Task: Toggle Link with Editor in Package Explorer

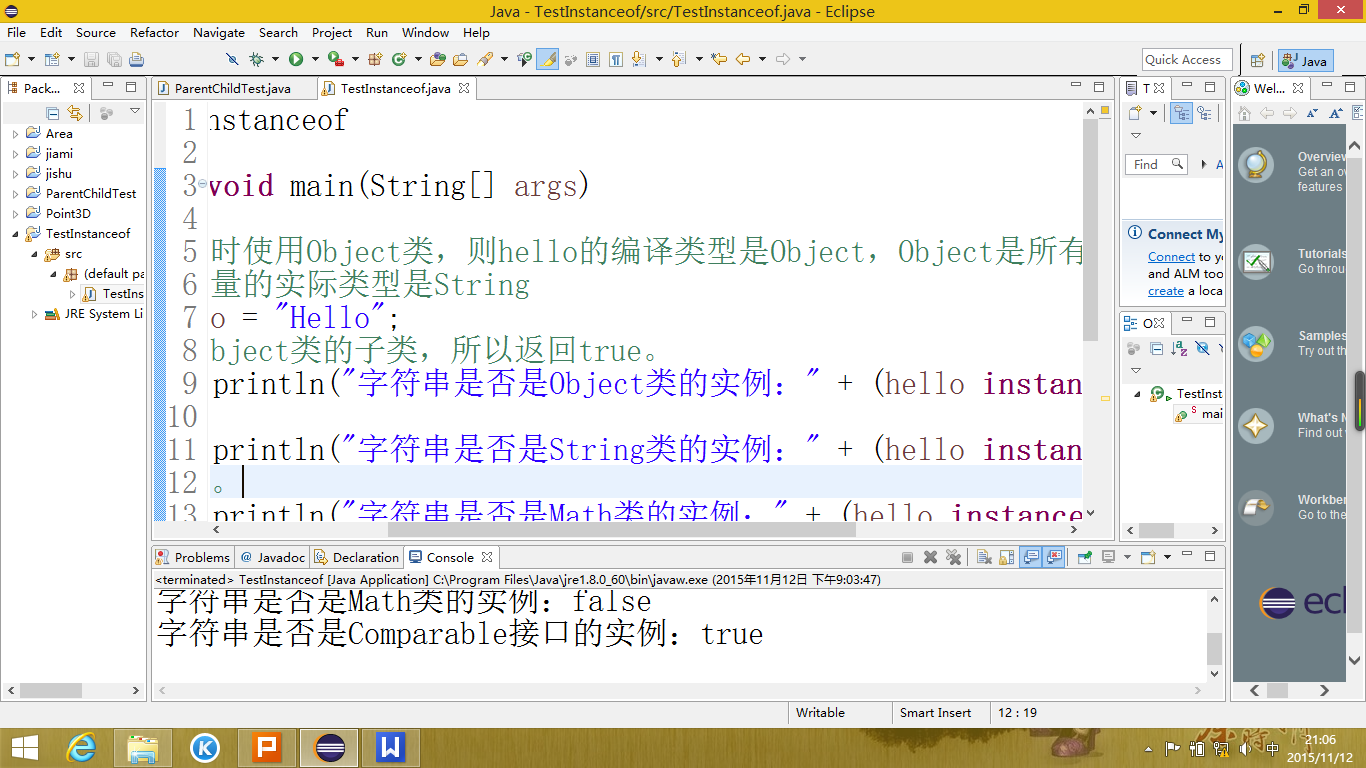Action: (x=75, y=113)
